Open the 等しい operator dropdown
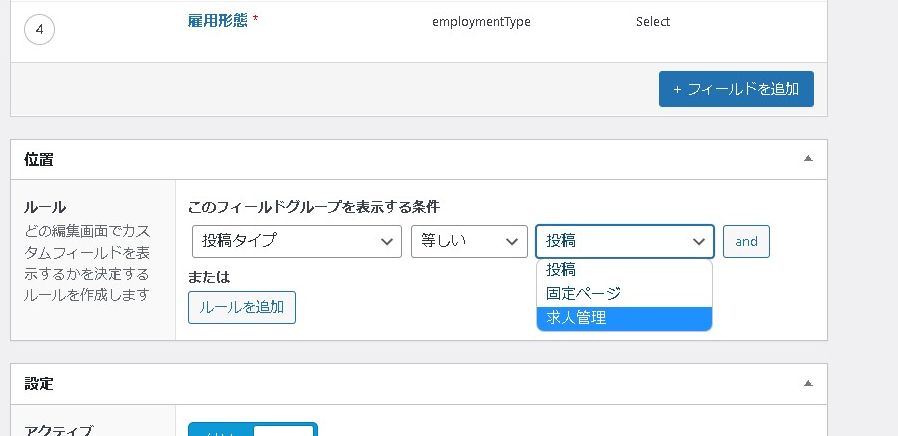 point(469,241)
